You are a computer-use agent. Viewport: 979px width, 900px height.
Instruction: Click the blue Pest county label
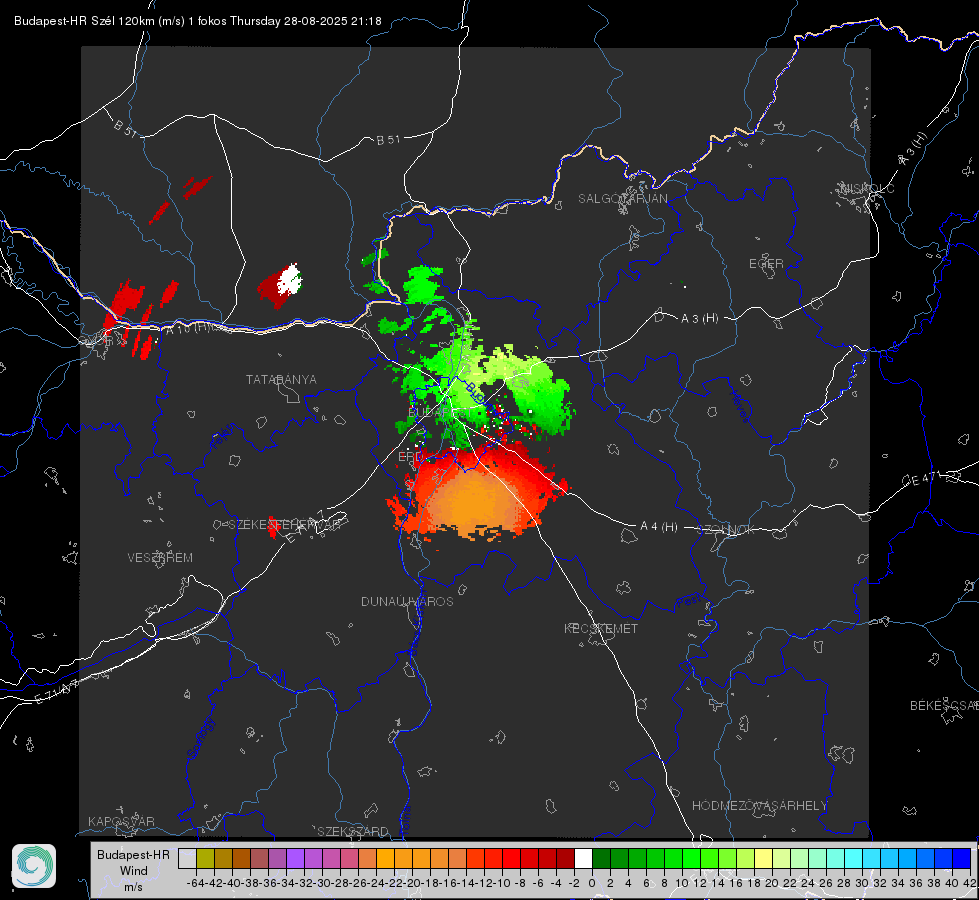coord(688,601)
